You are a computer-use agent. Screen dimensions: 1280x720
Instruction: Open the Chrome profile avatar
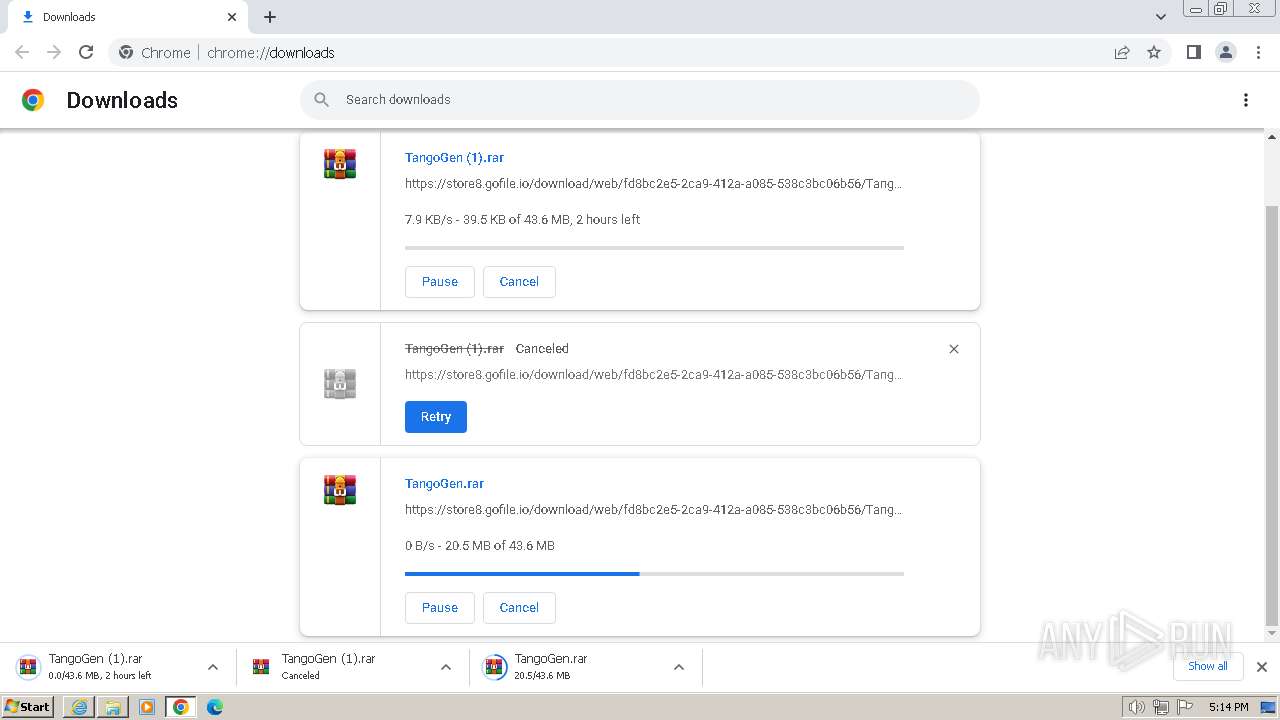1225,52
